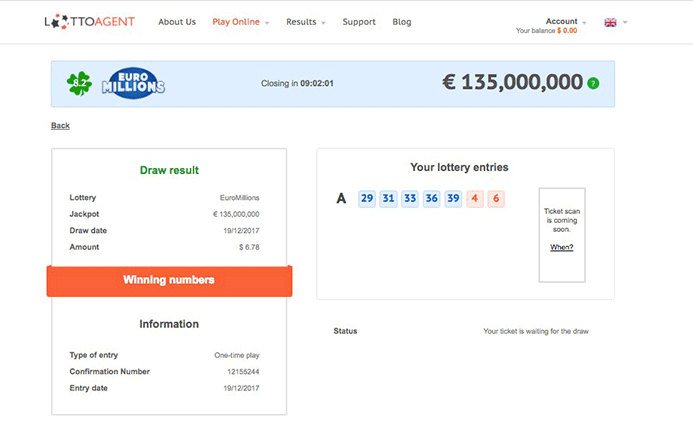
Task: Select star number 6 in entry A
Action: 496,199
